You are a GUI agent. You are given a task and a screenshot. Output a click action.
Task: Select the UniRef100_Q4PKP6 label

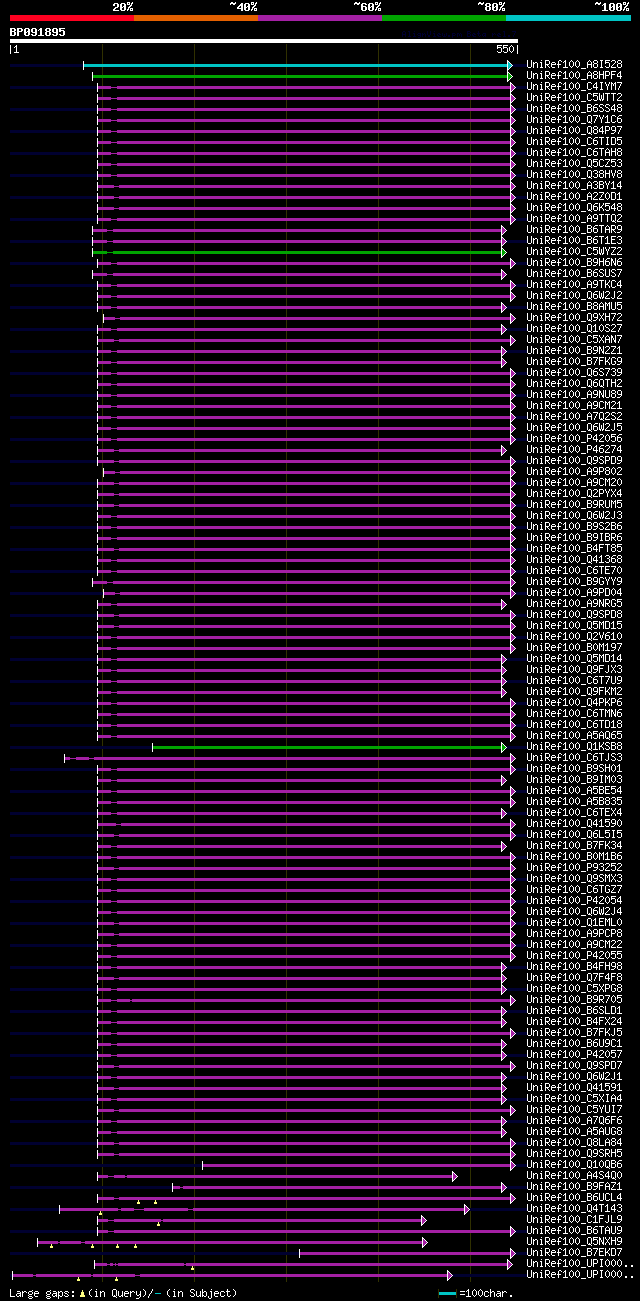[x=574, y=703]
